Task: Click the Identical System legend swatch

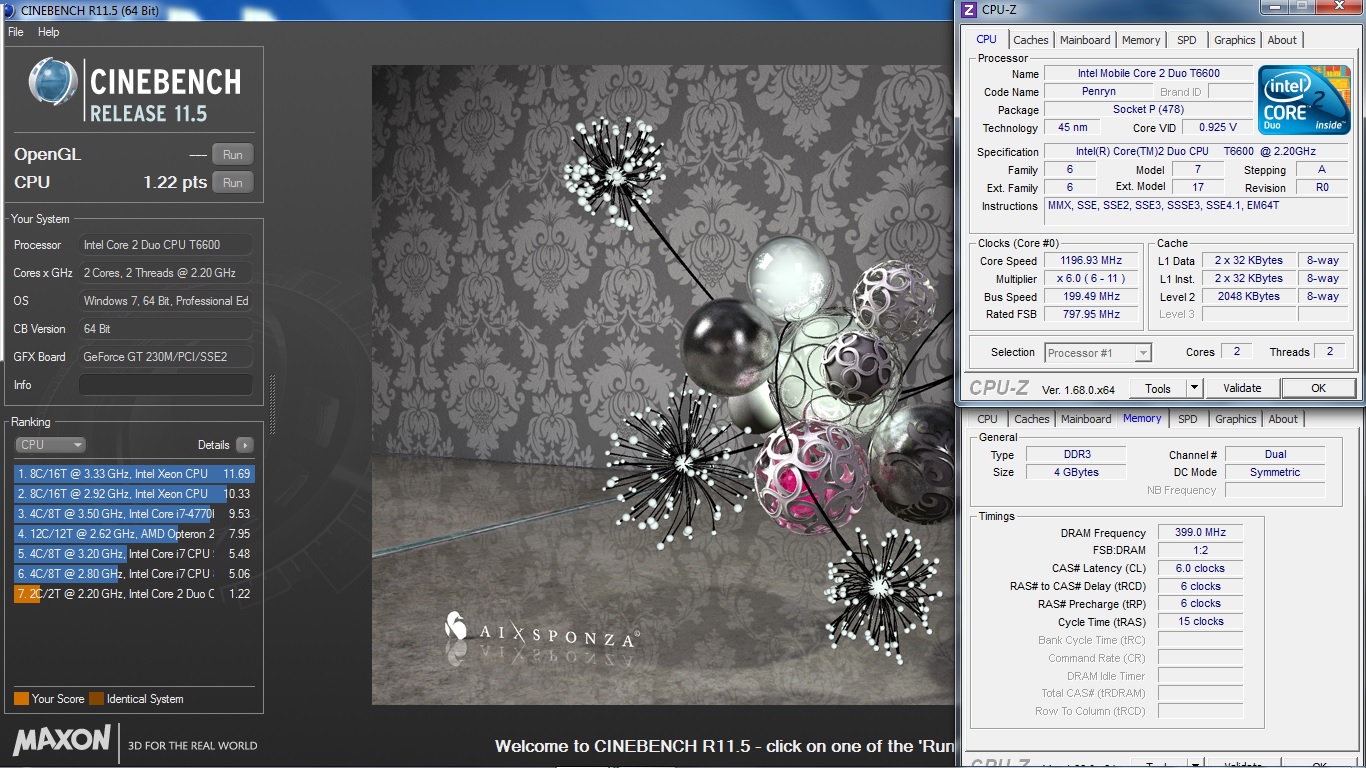Action: [96, 699]
